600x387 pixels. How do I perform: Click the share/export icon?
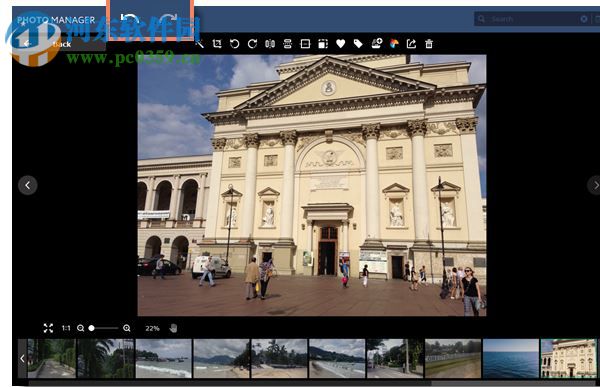pyautogui.click(x=411, y=44)
